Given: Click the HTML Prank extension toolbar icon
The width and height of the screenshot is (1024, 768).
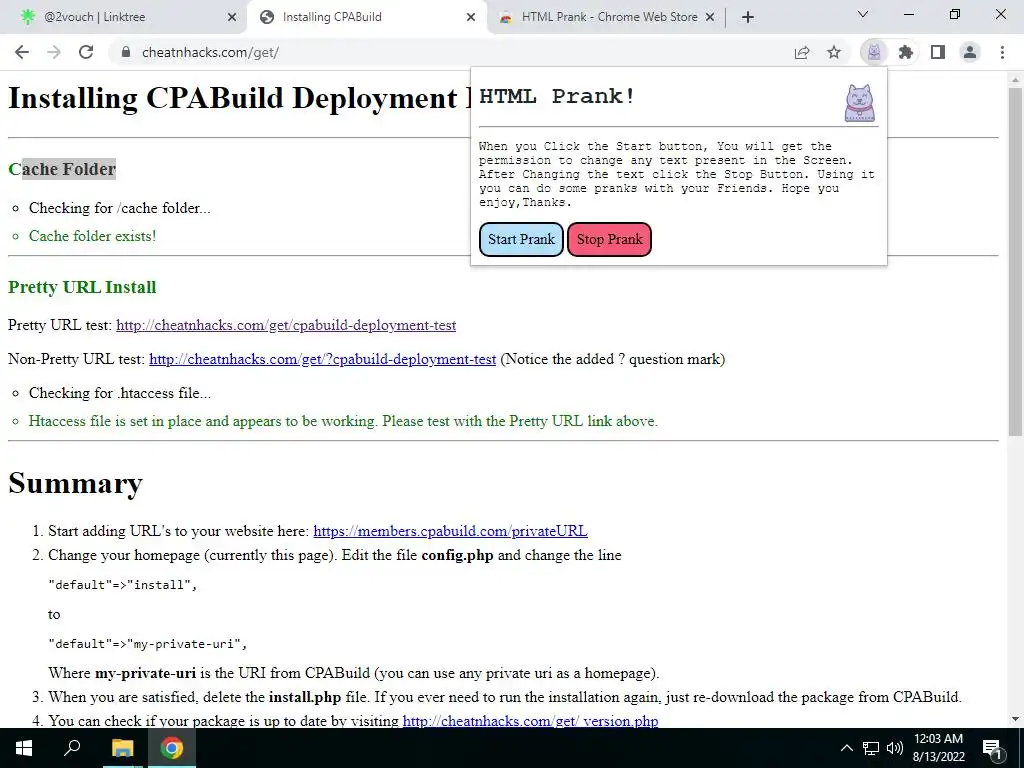Looking at the screenshot, I should pyautogui.click(x=874, y=52).
